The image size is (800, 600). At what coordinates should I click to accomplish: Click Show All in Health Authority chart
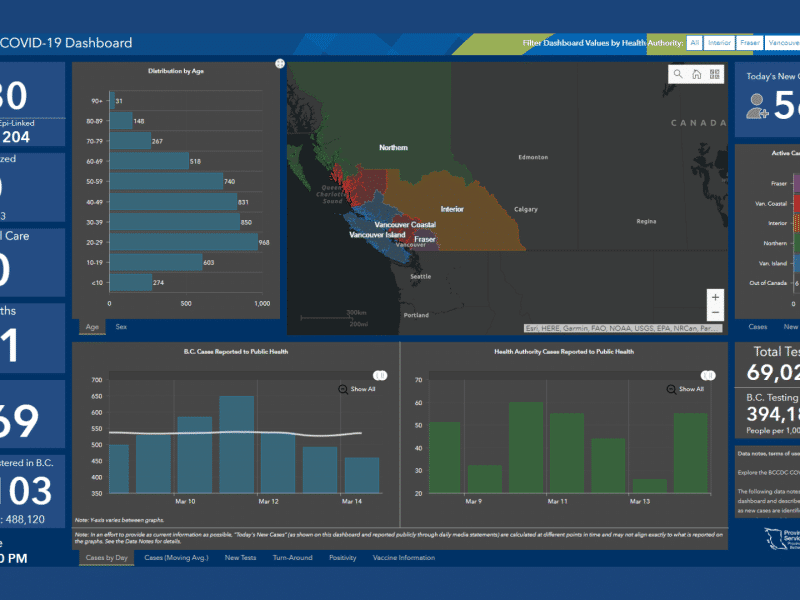coord(685,389)
